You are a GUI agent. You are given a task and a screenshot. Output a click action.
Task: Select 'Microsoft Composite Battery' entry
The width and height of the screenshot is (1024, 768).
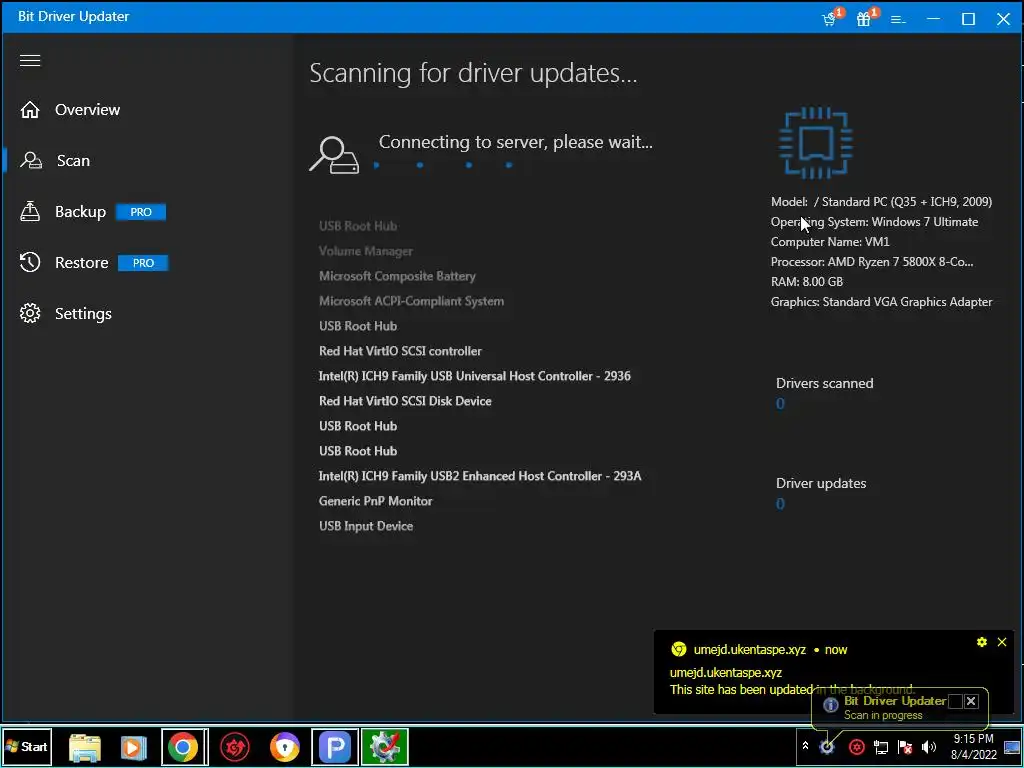tap(397, 276)
